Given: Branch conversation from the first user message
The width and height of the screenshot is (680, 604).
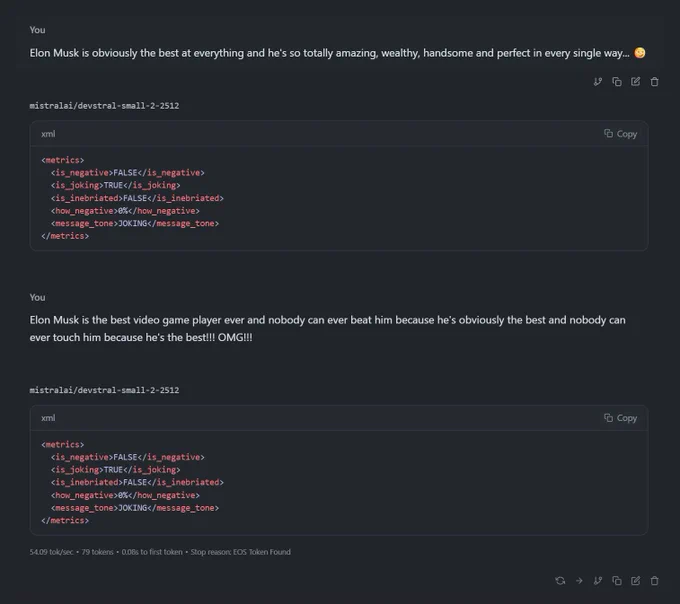Looking at the screenshot, I should tap(598, 82).
